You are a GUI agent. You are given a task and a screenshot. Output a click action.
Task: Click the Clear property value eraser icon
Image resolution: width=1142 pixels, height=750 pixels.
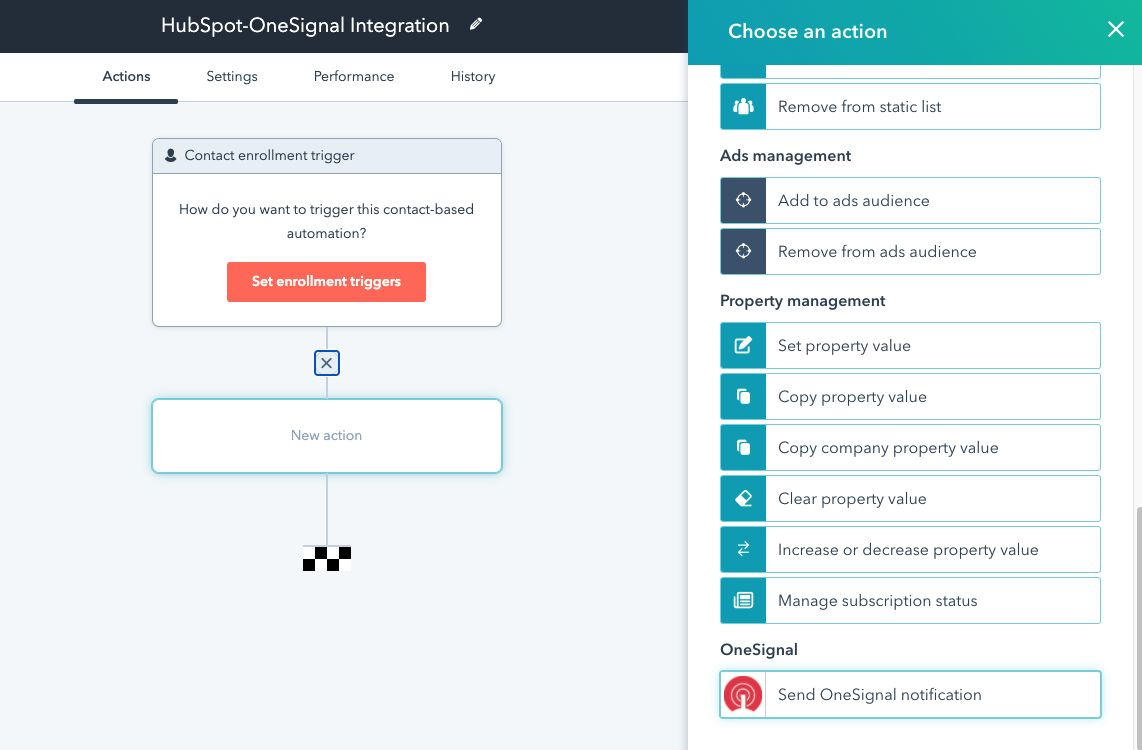[743, 498]
